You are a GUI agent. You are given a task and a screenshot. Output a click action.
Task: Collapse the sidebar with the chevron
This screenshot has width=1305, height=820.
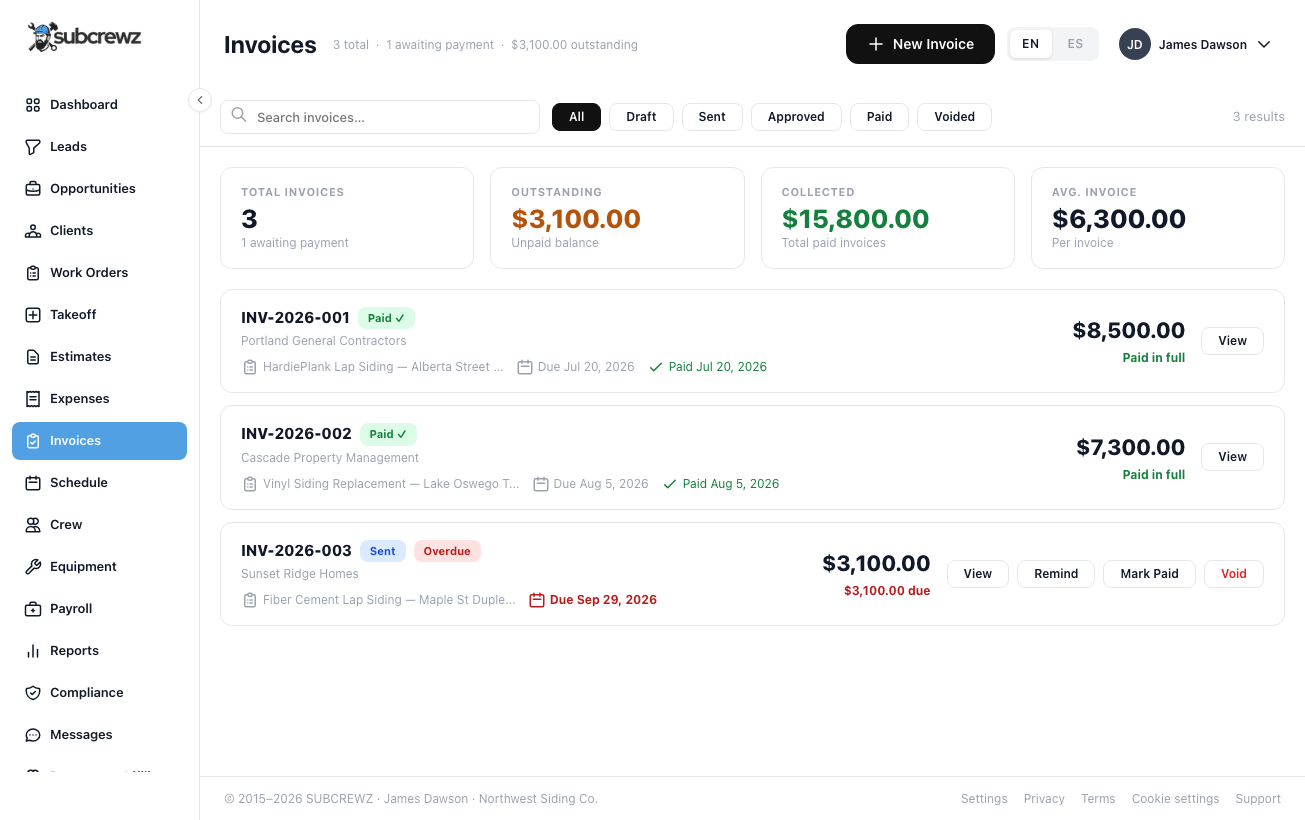tap(200, 100)
